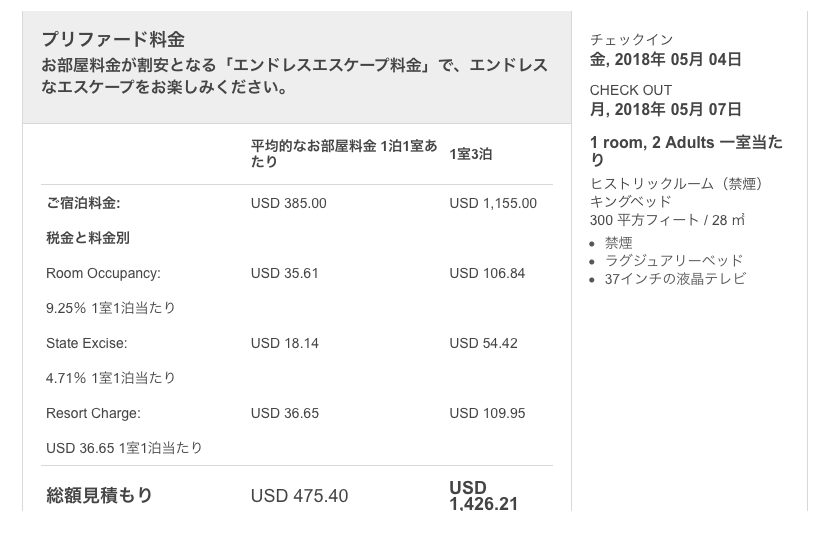The width and height of the screenshot is (821, 533).
Task: Click the 1室3泊 column header
Action: coord(470,154)
